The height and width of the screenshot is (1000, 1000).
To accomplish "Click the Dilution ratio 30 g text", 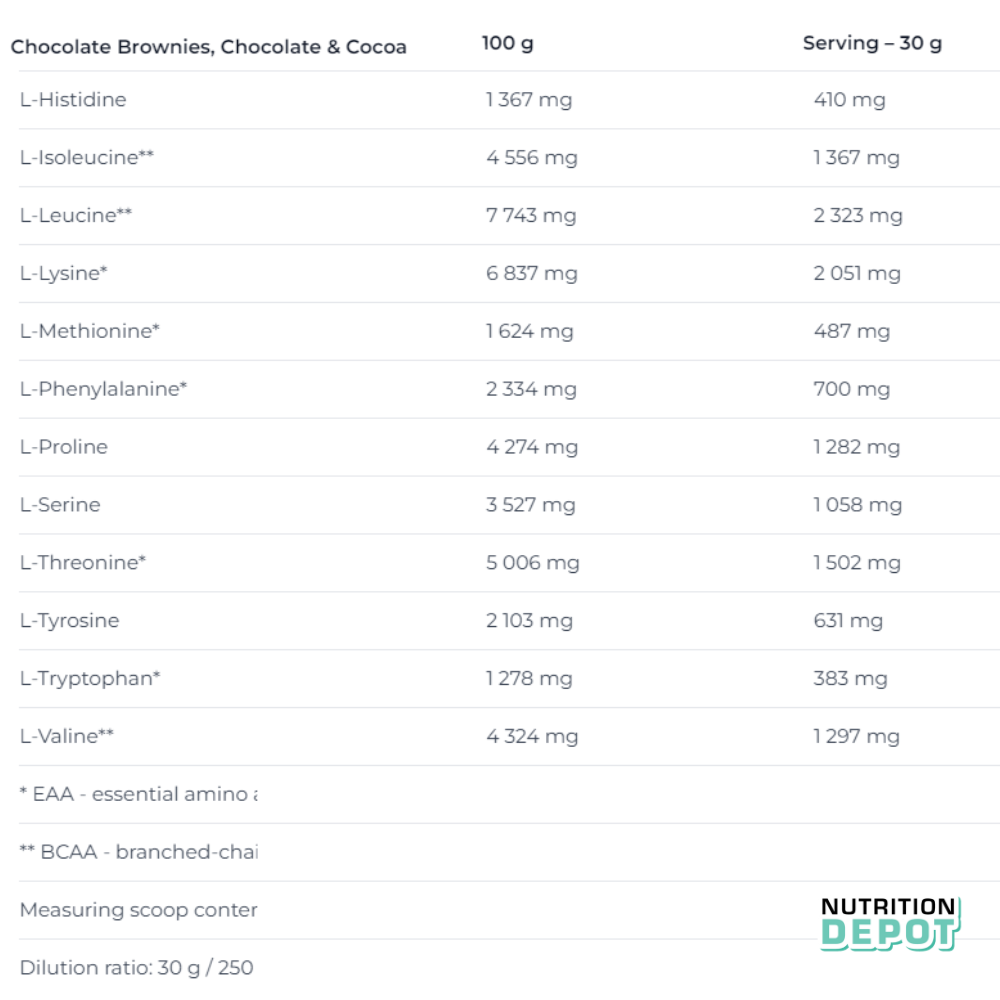I will (137, 968).
